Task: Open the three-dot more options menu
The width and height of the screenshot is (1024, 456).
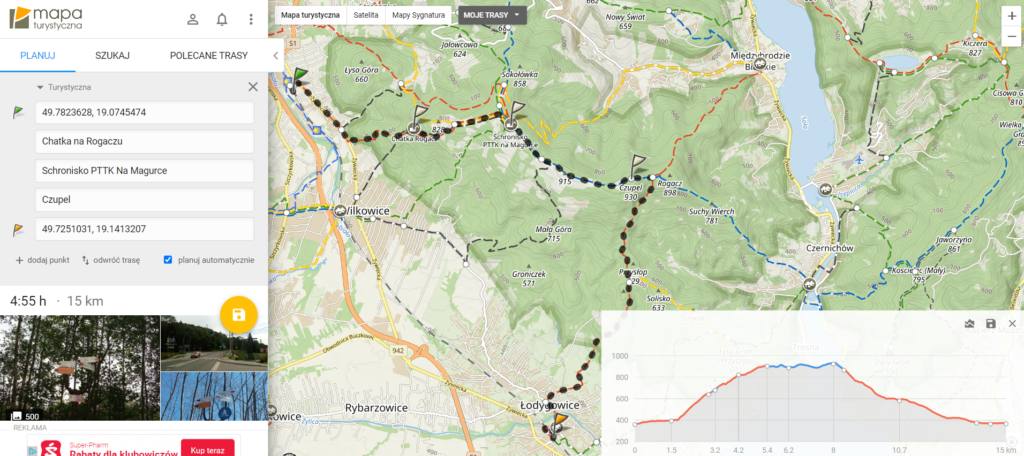Action: (250, 19)
